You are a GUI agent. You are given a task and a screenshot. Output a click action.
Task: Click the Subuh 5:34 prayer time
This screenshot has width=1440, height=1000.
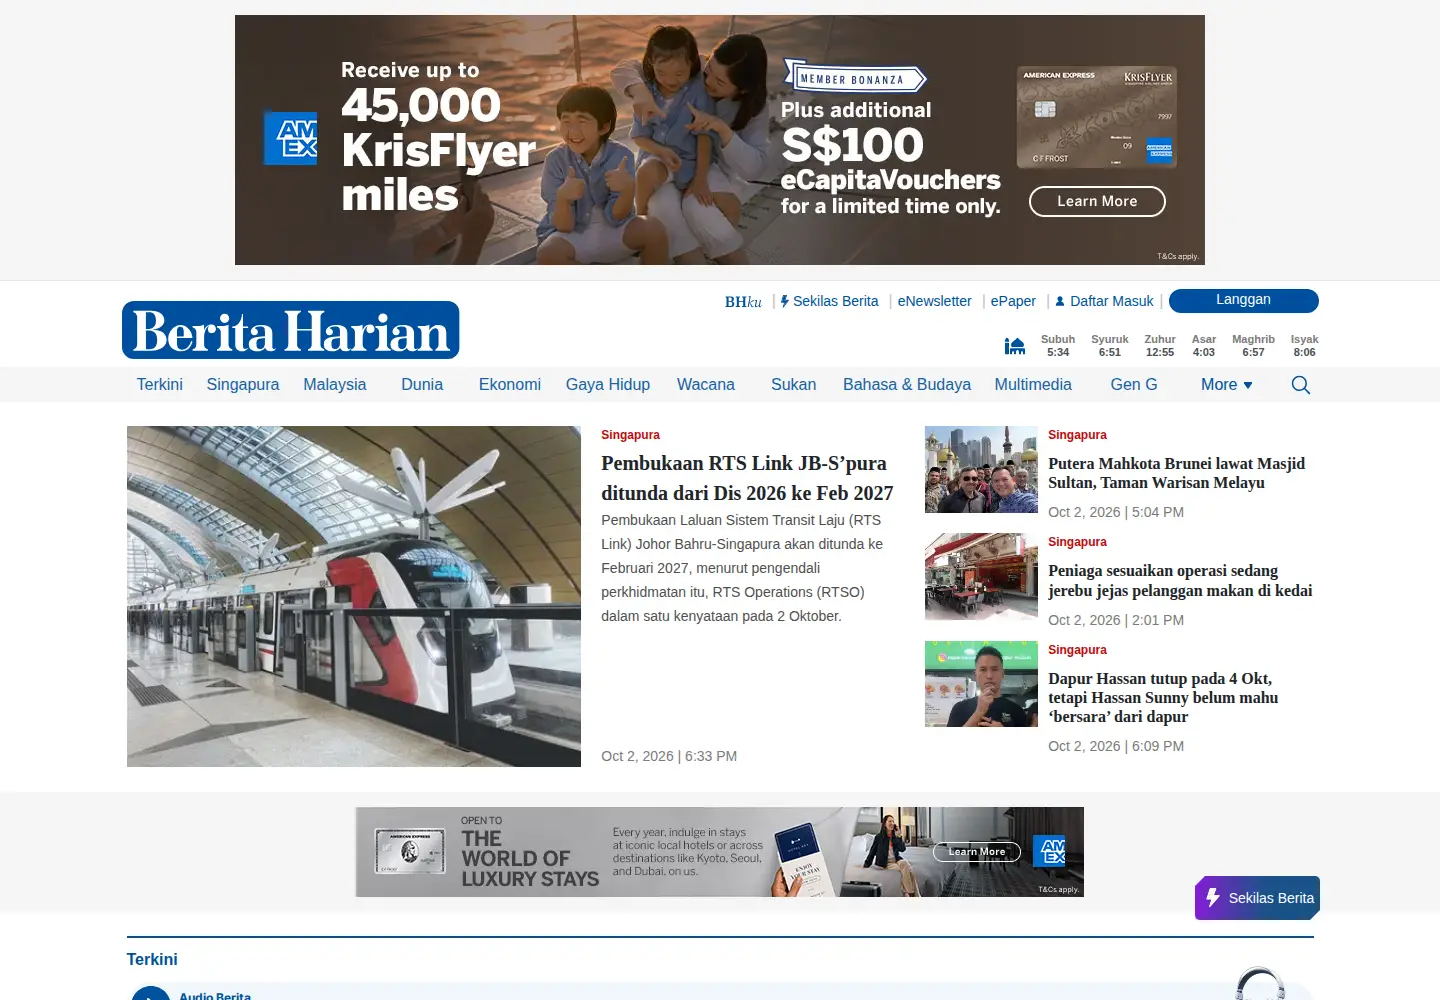[1058, 346]
